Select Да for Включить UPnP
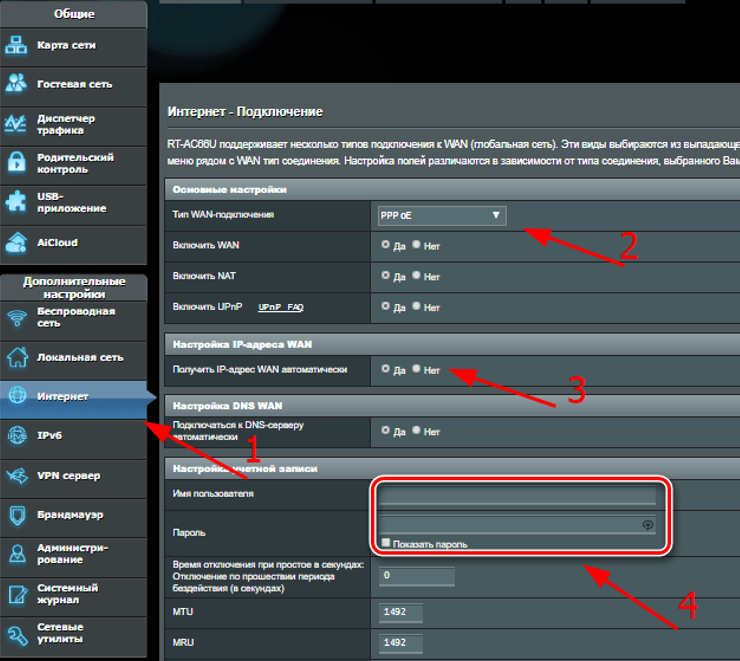 click(386, 306)
